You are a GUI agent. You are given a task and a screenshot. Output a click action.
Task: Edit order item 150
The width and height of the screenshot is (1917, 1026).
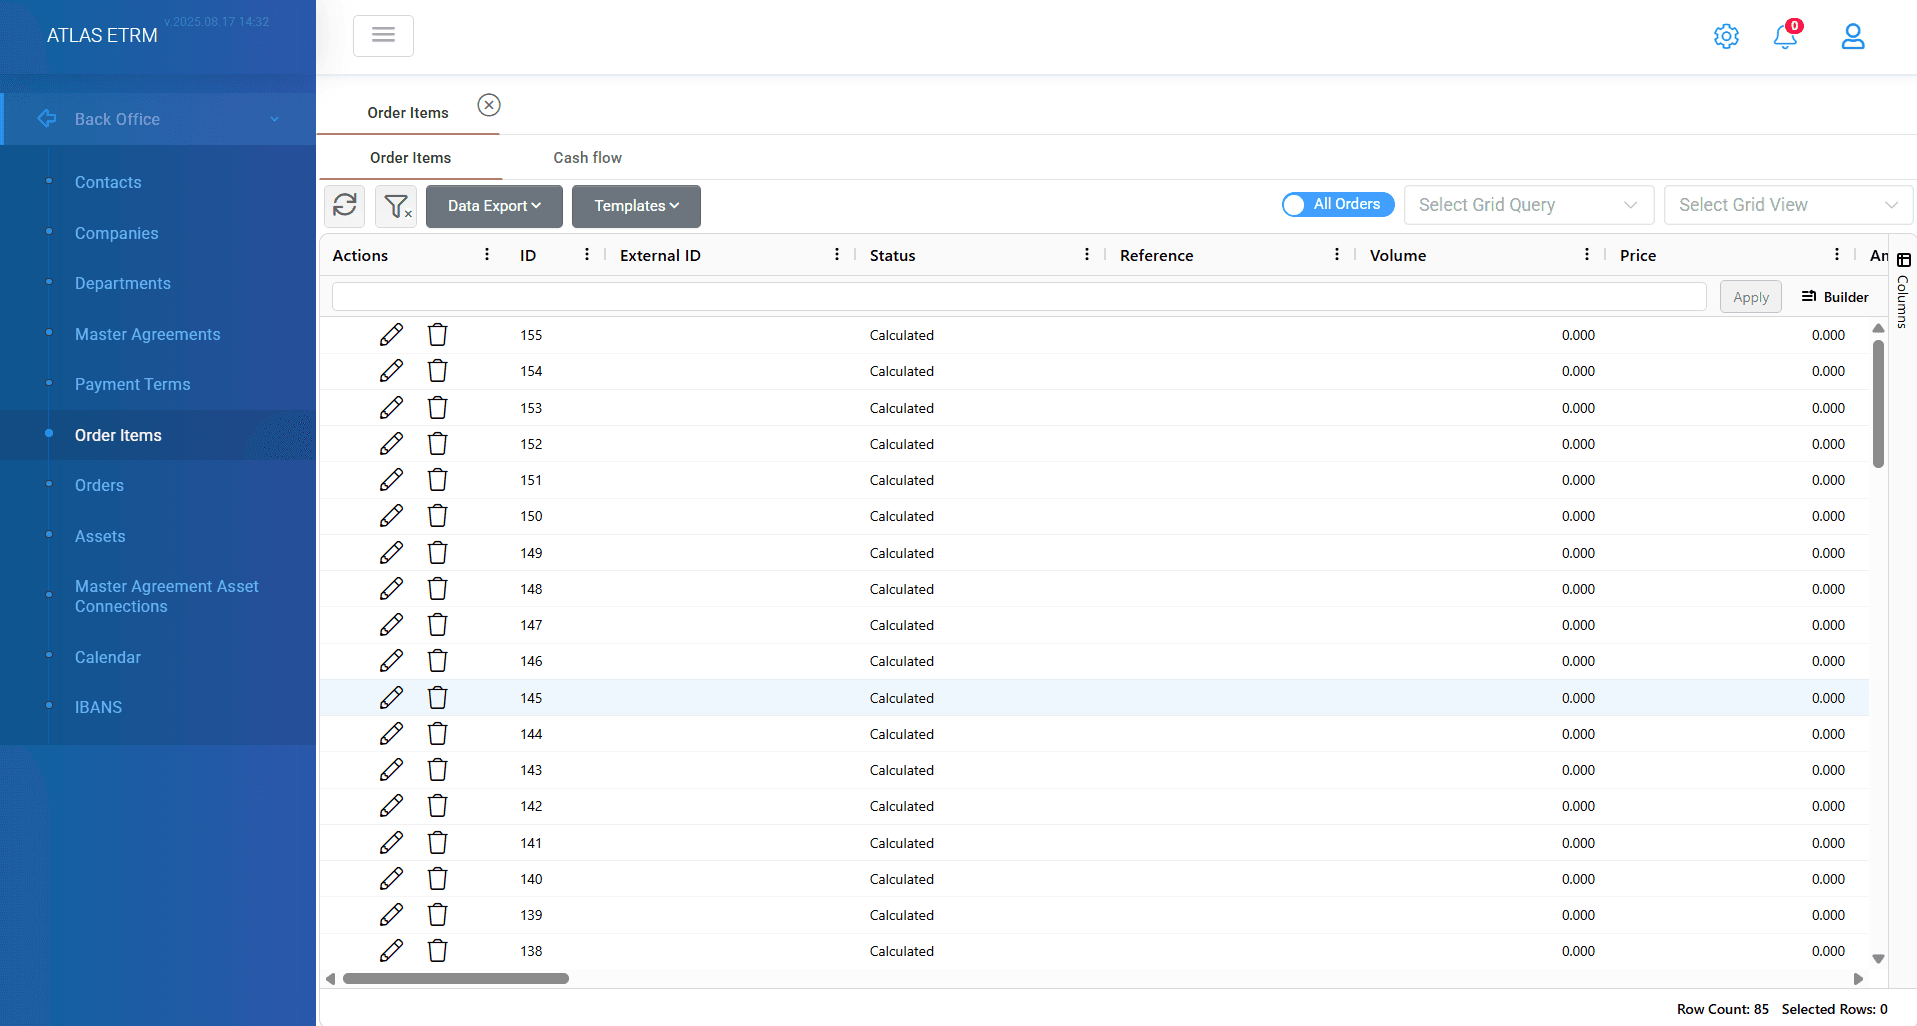point(391,516)
